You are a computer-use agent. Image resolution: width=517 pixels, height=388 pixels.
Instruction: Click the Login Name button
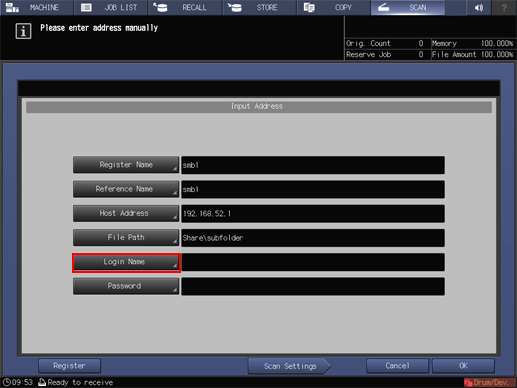(126, 262)
